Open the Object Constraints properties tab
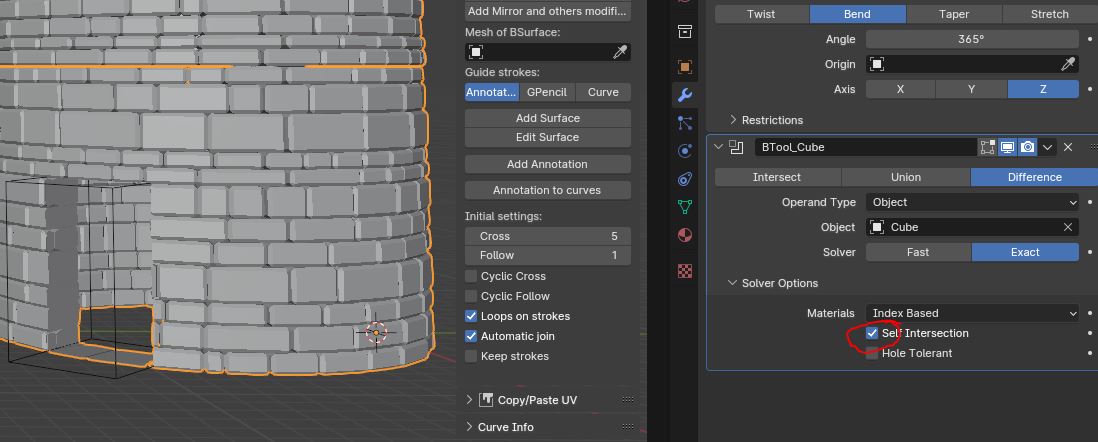This screenshot has width=1098, height=442. tap(685, 180)
